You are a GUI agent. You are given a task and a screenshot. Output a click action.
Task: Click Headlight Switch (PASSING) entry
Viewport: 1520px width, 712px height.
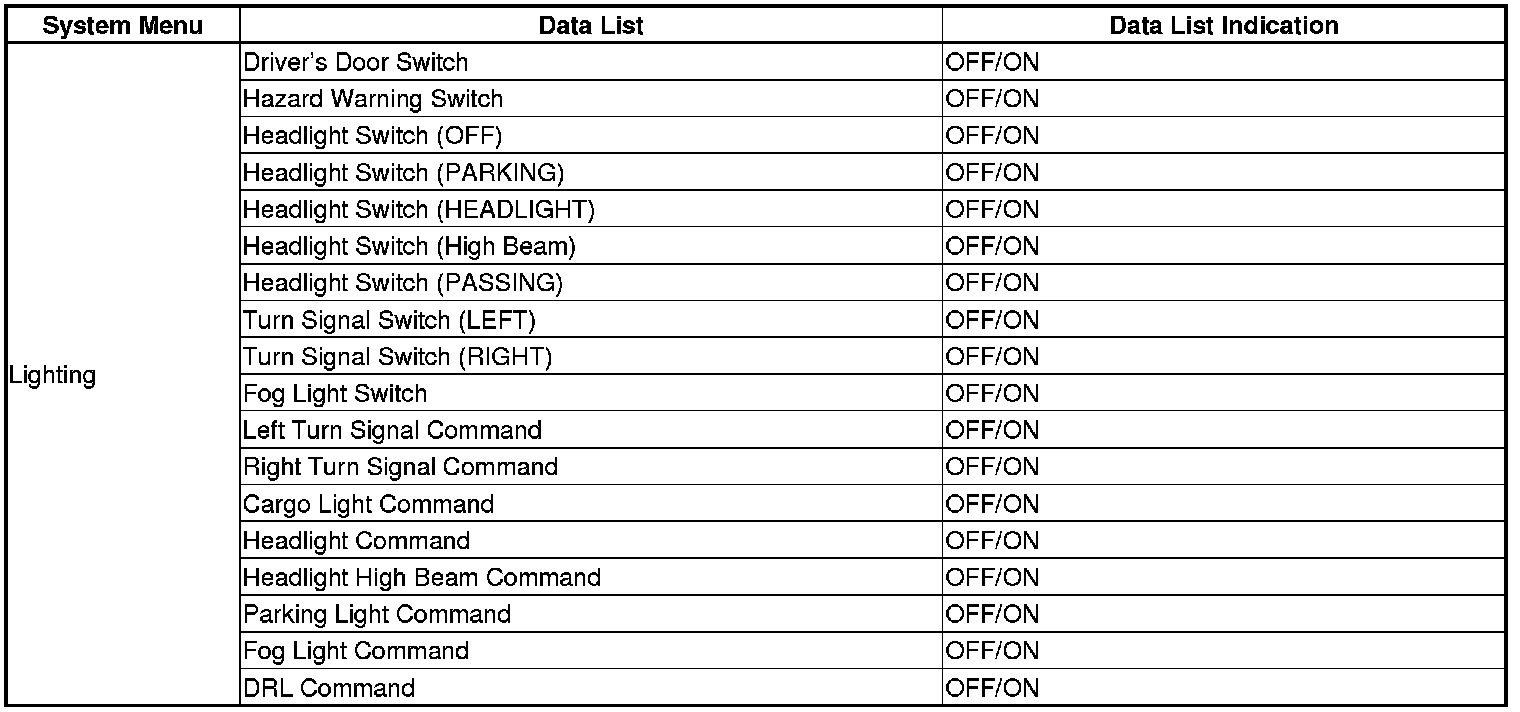[403, 283]
